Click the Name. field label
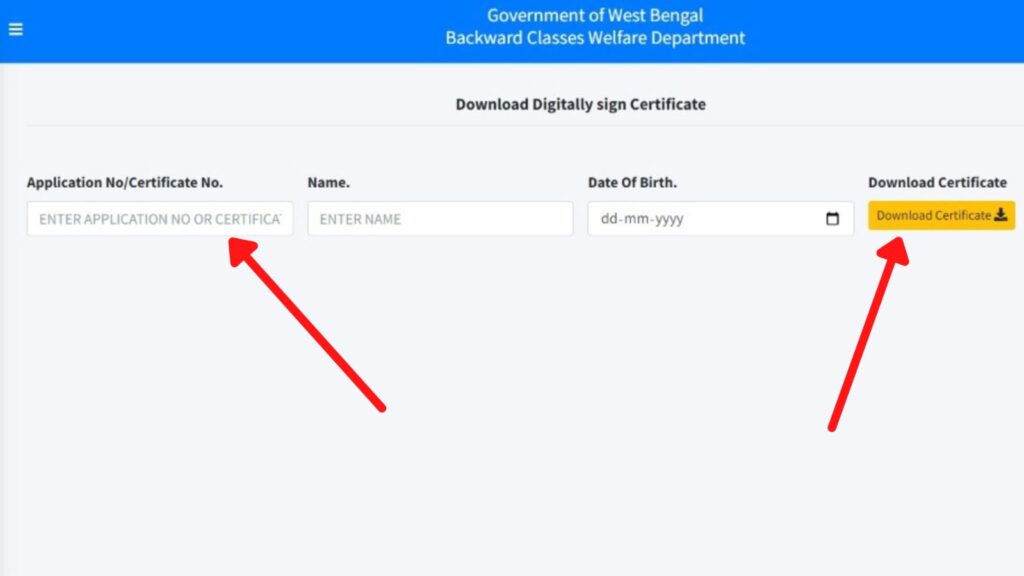This screenshot has height=576, width=1024. click(328, 182)
